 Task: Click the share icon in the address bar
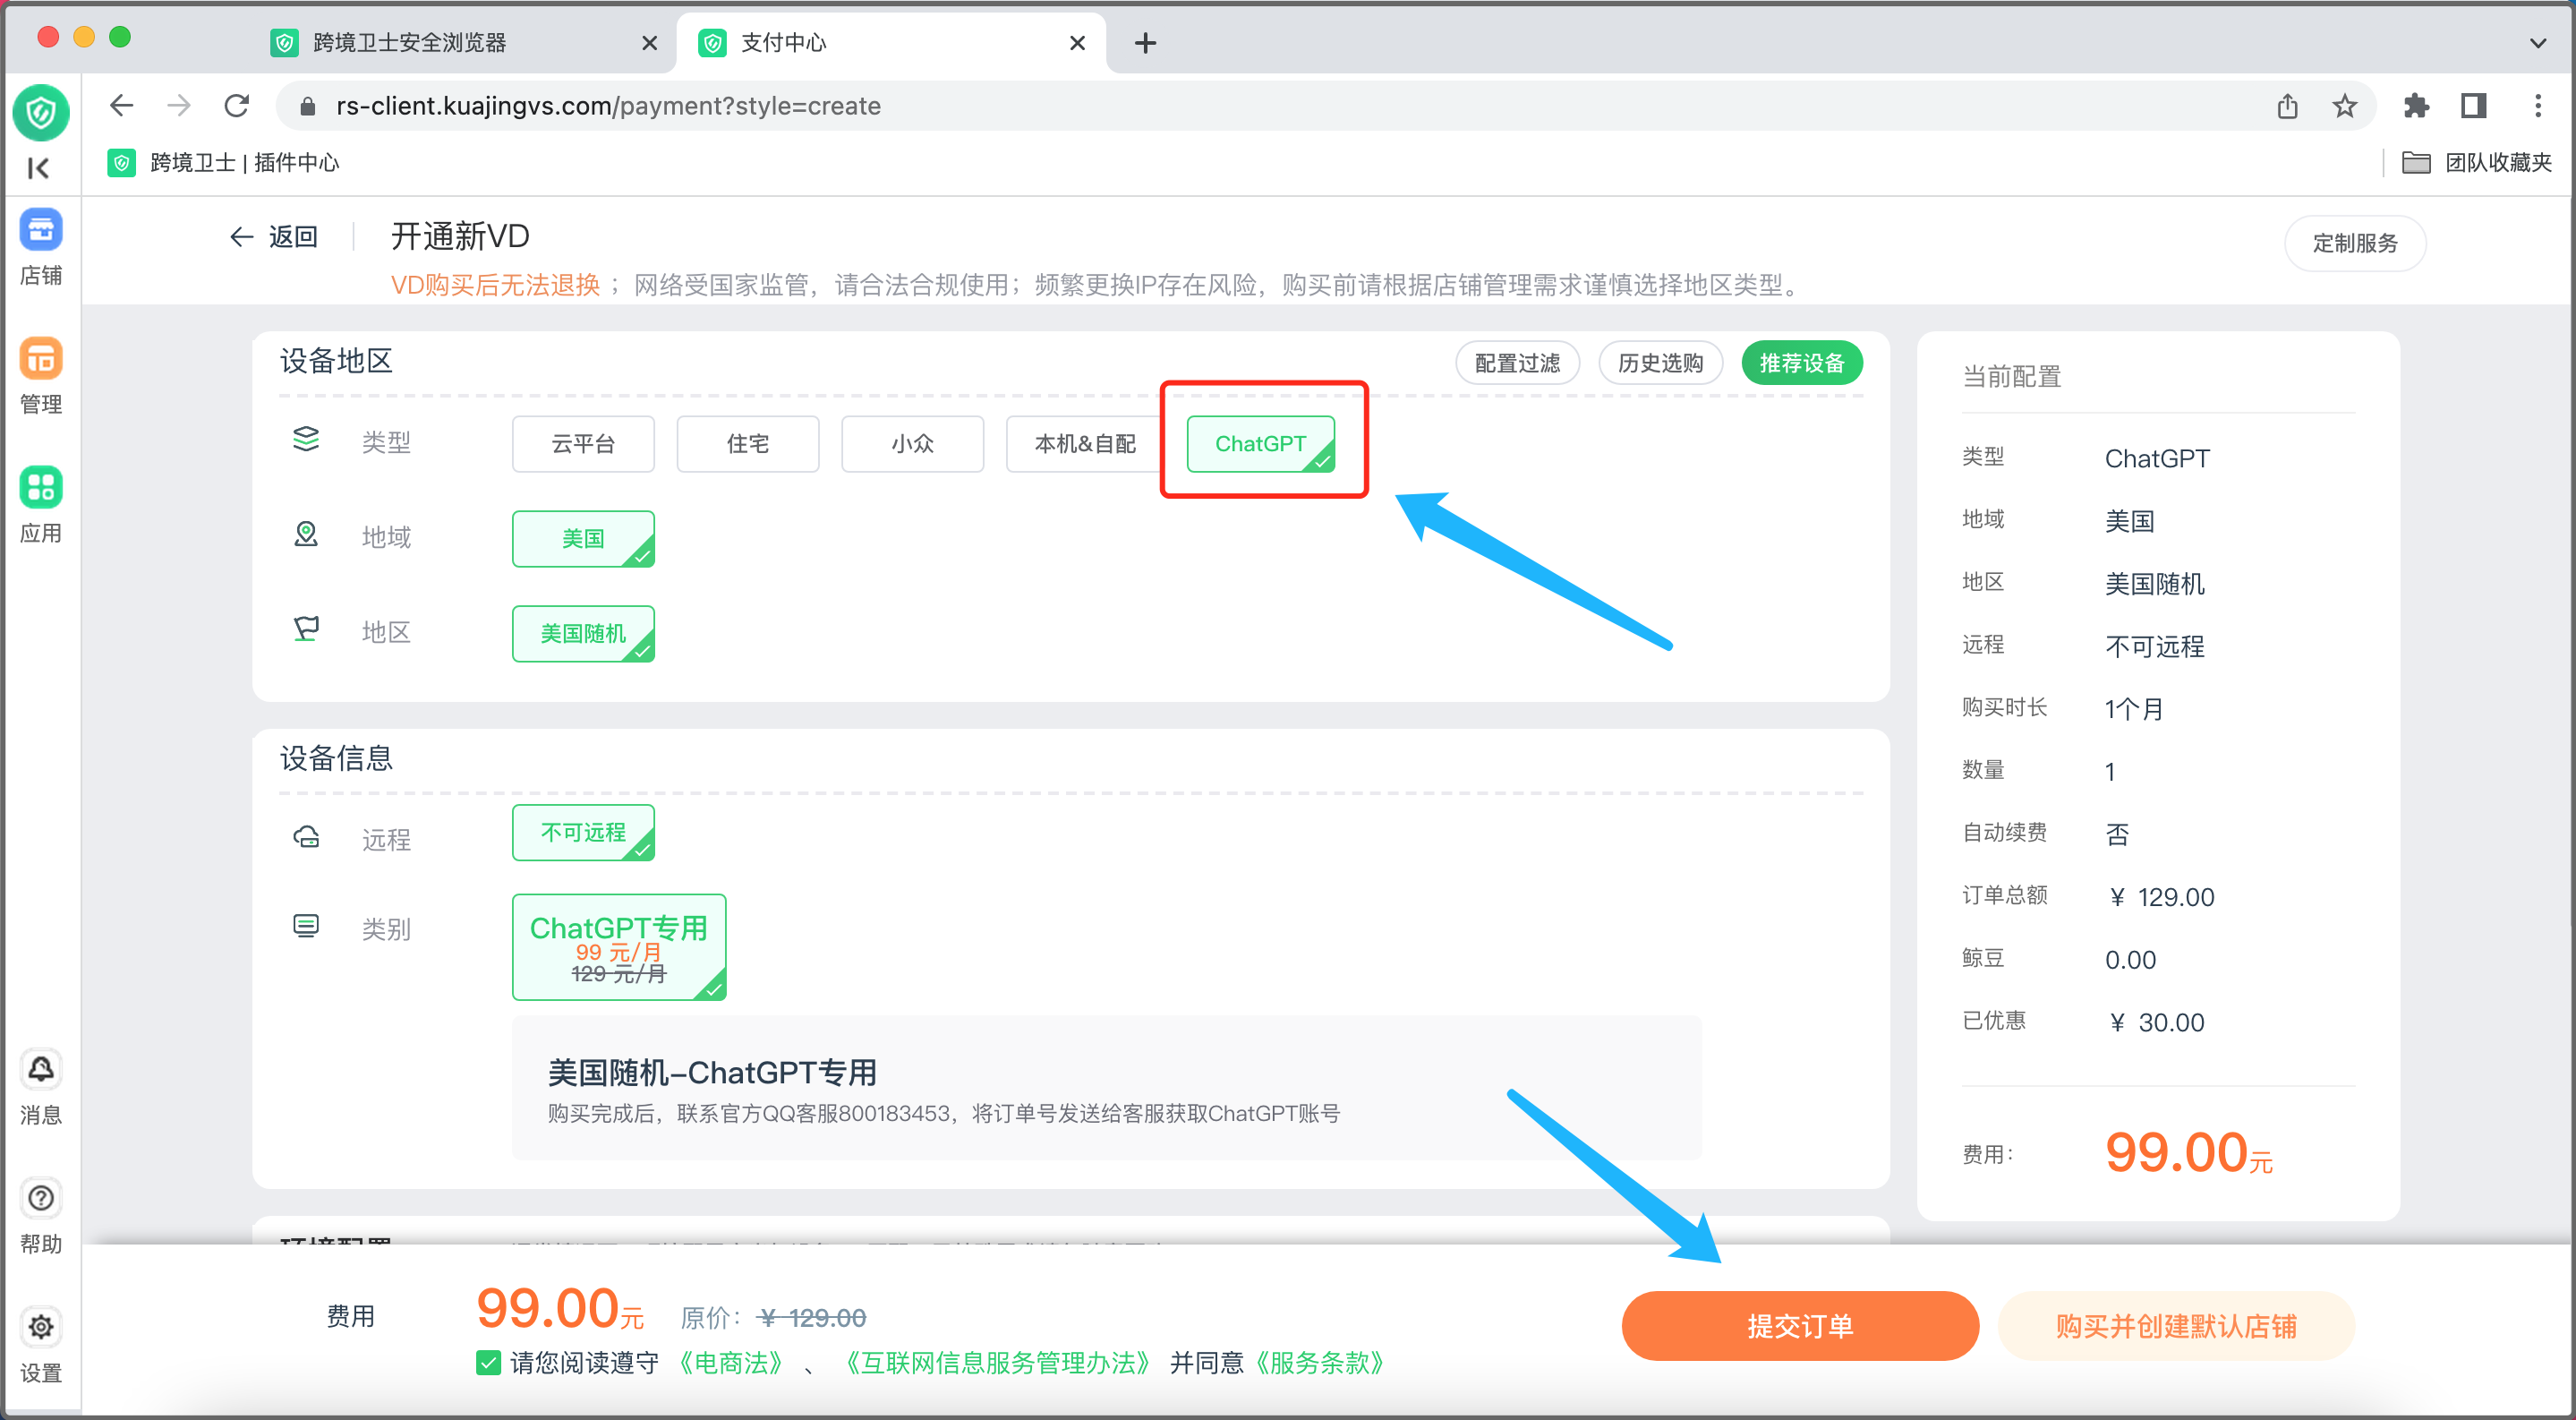(2287, 106)
